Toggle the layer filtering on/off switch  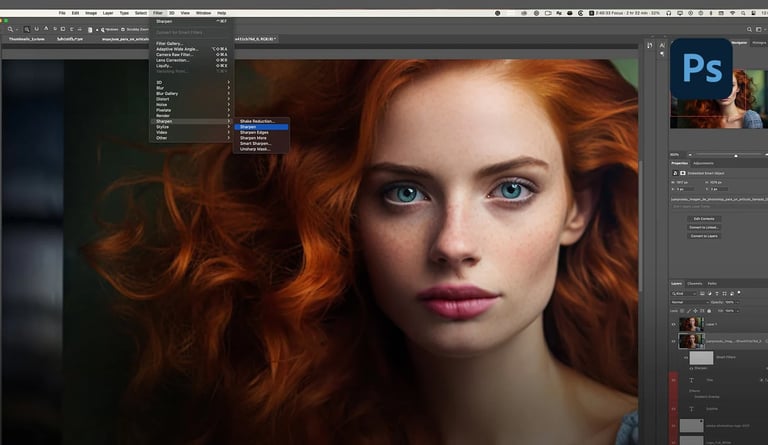coord(739,293)
